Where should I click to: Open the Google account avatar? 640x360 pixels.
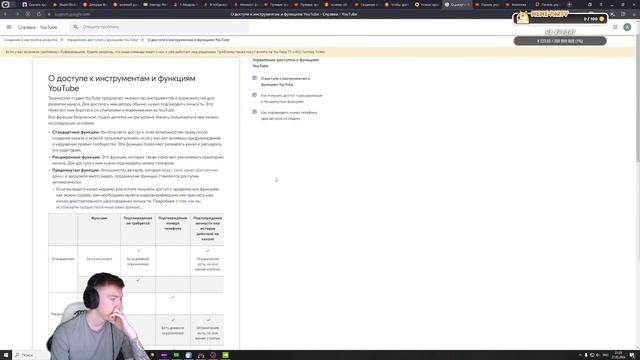[x=627, y=27]
